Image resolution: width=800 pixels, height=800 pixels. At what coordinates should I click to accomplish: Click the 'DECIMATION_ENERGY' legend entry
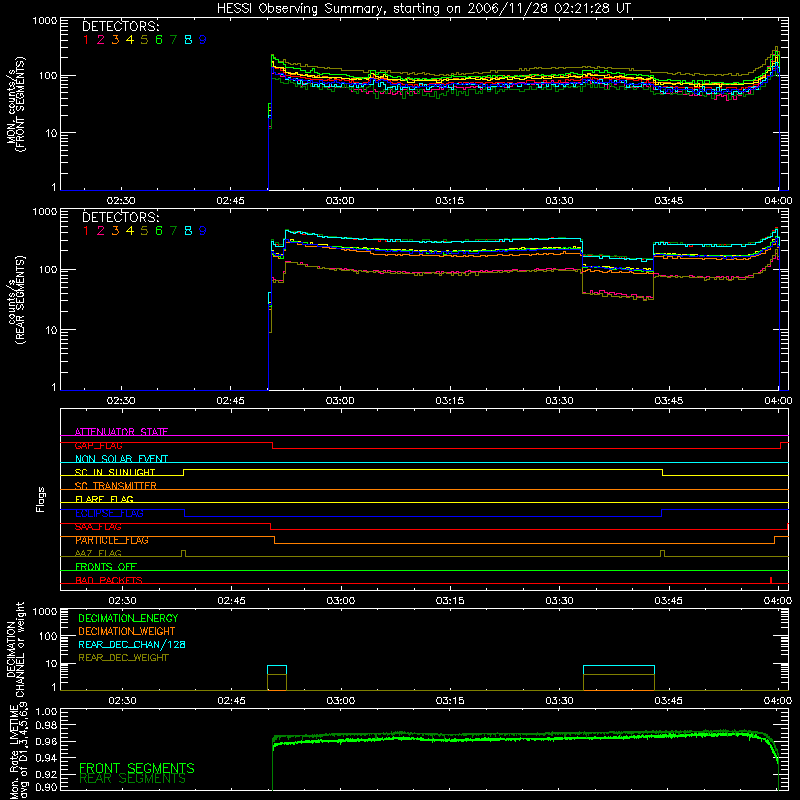click(x=128, y=618)
